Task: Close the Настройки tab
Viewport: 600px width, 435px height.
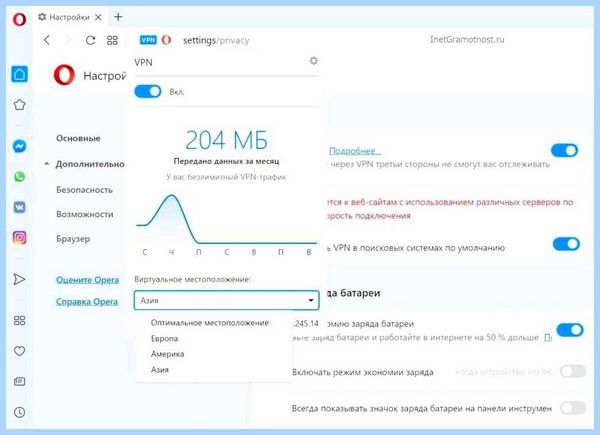Action: click(x=98, y=17)
